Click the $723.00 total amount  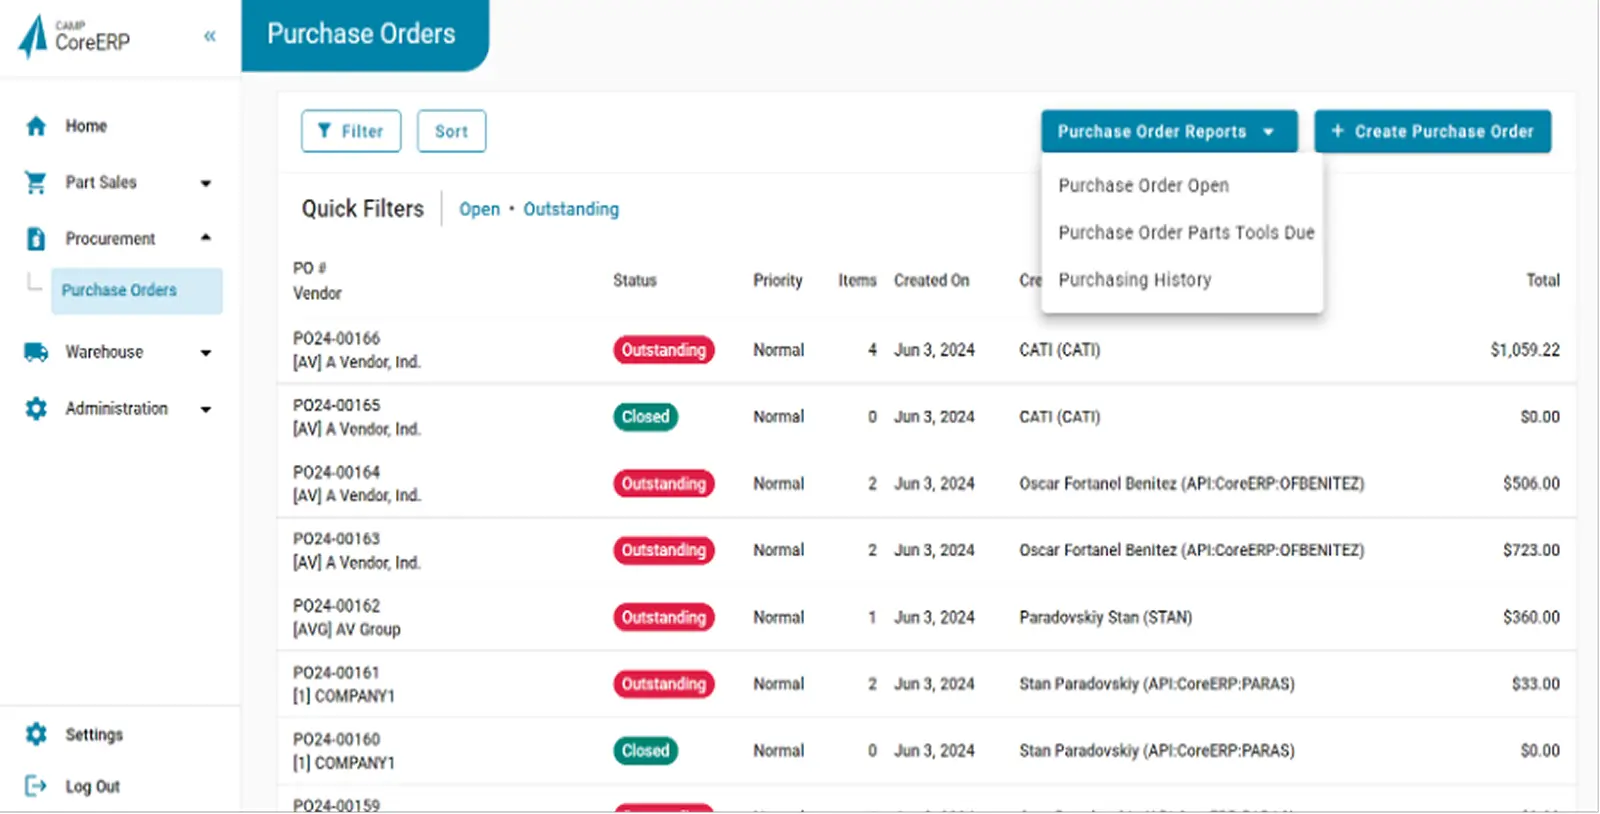1531,551
